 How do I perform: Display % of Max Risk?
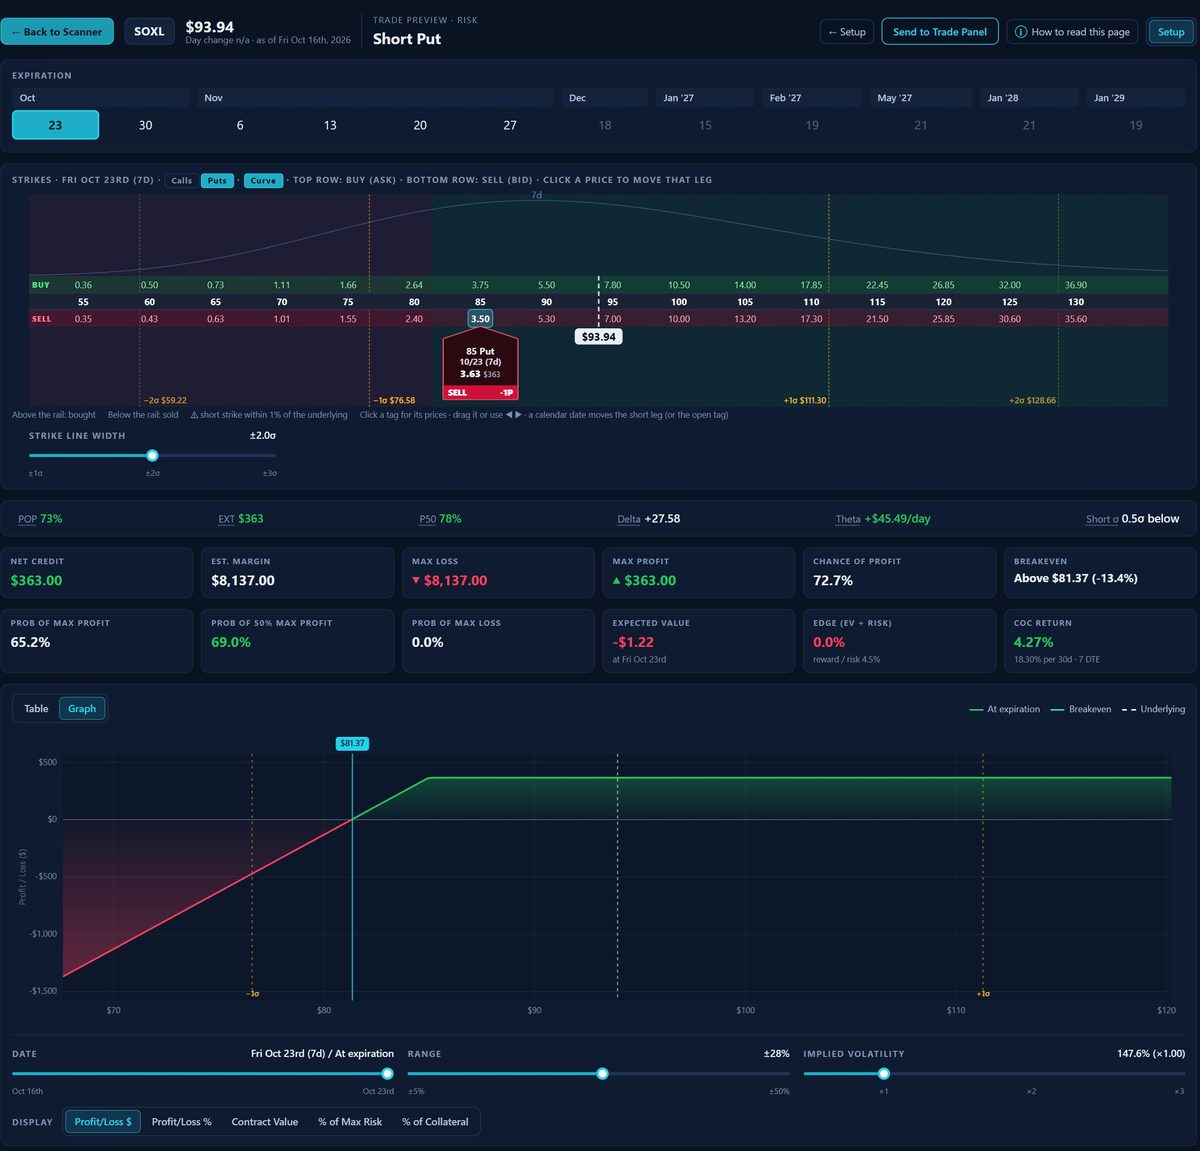pyautogui.click(x=350, y=1122)
